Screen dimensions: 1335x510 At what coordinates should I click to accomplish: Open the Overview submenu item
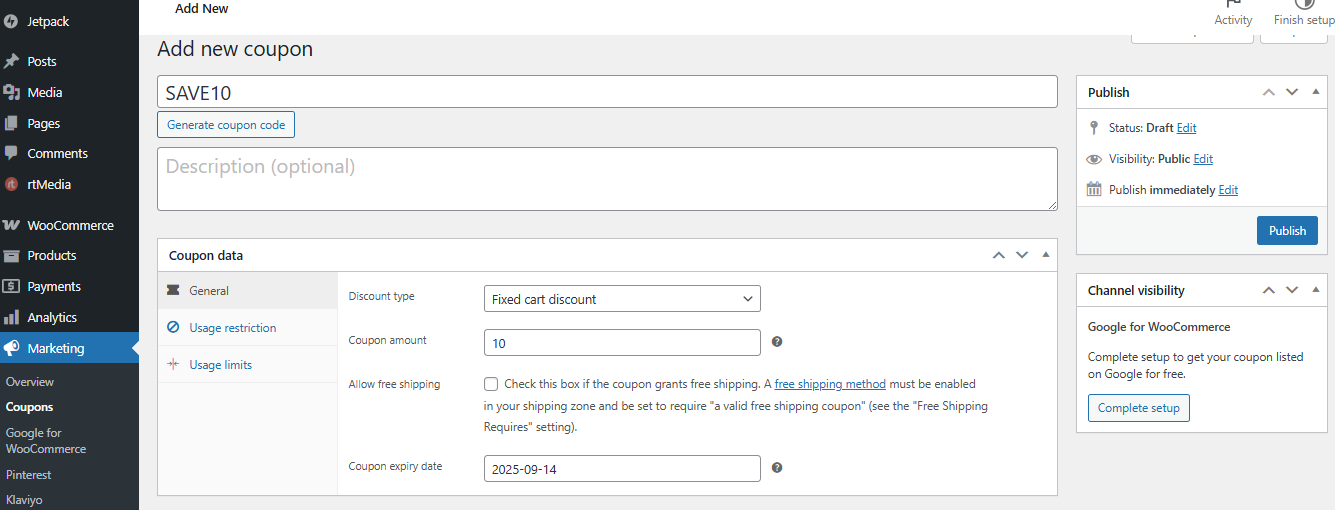pyautogui.click(x=30, y=382)
